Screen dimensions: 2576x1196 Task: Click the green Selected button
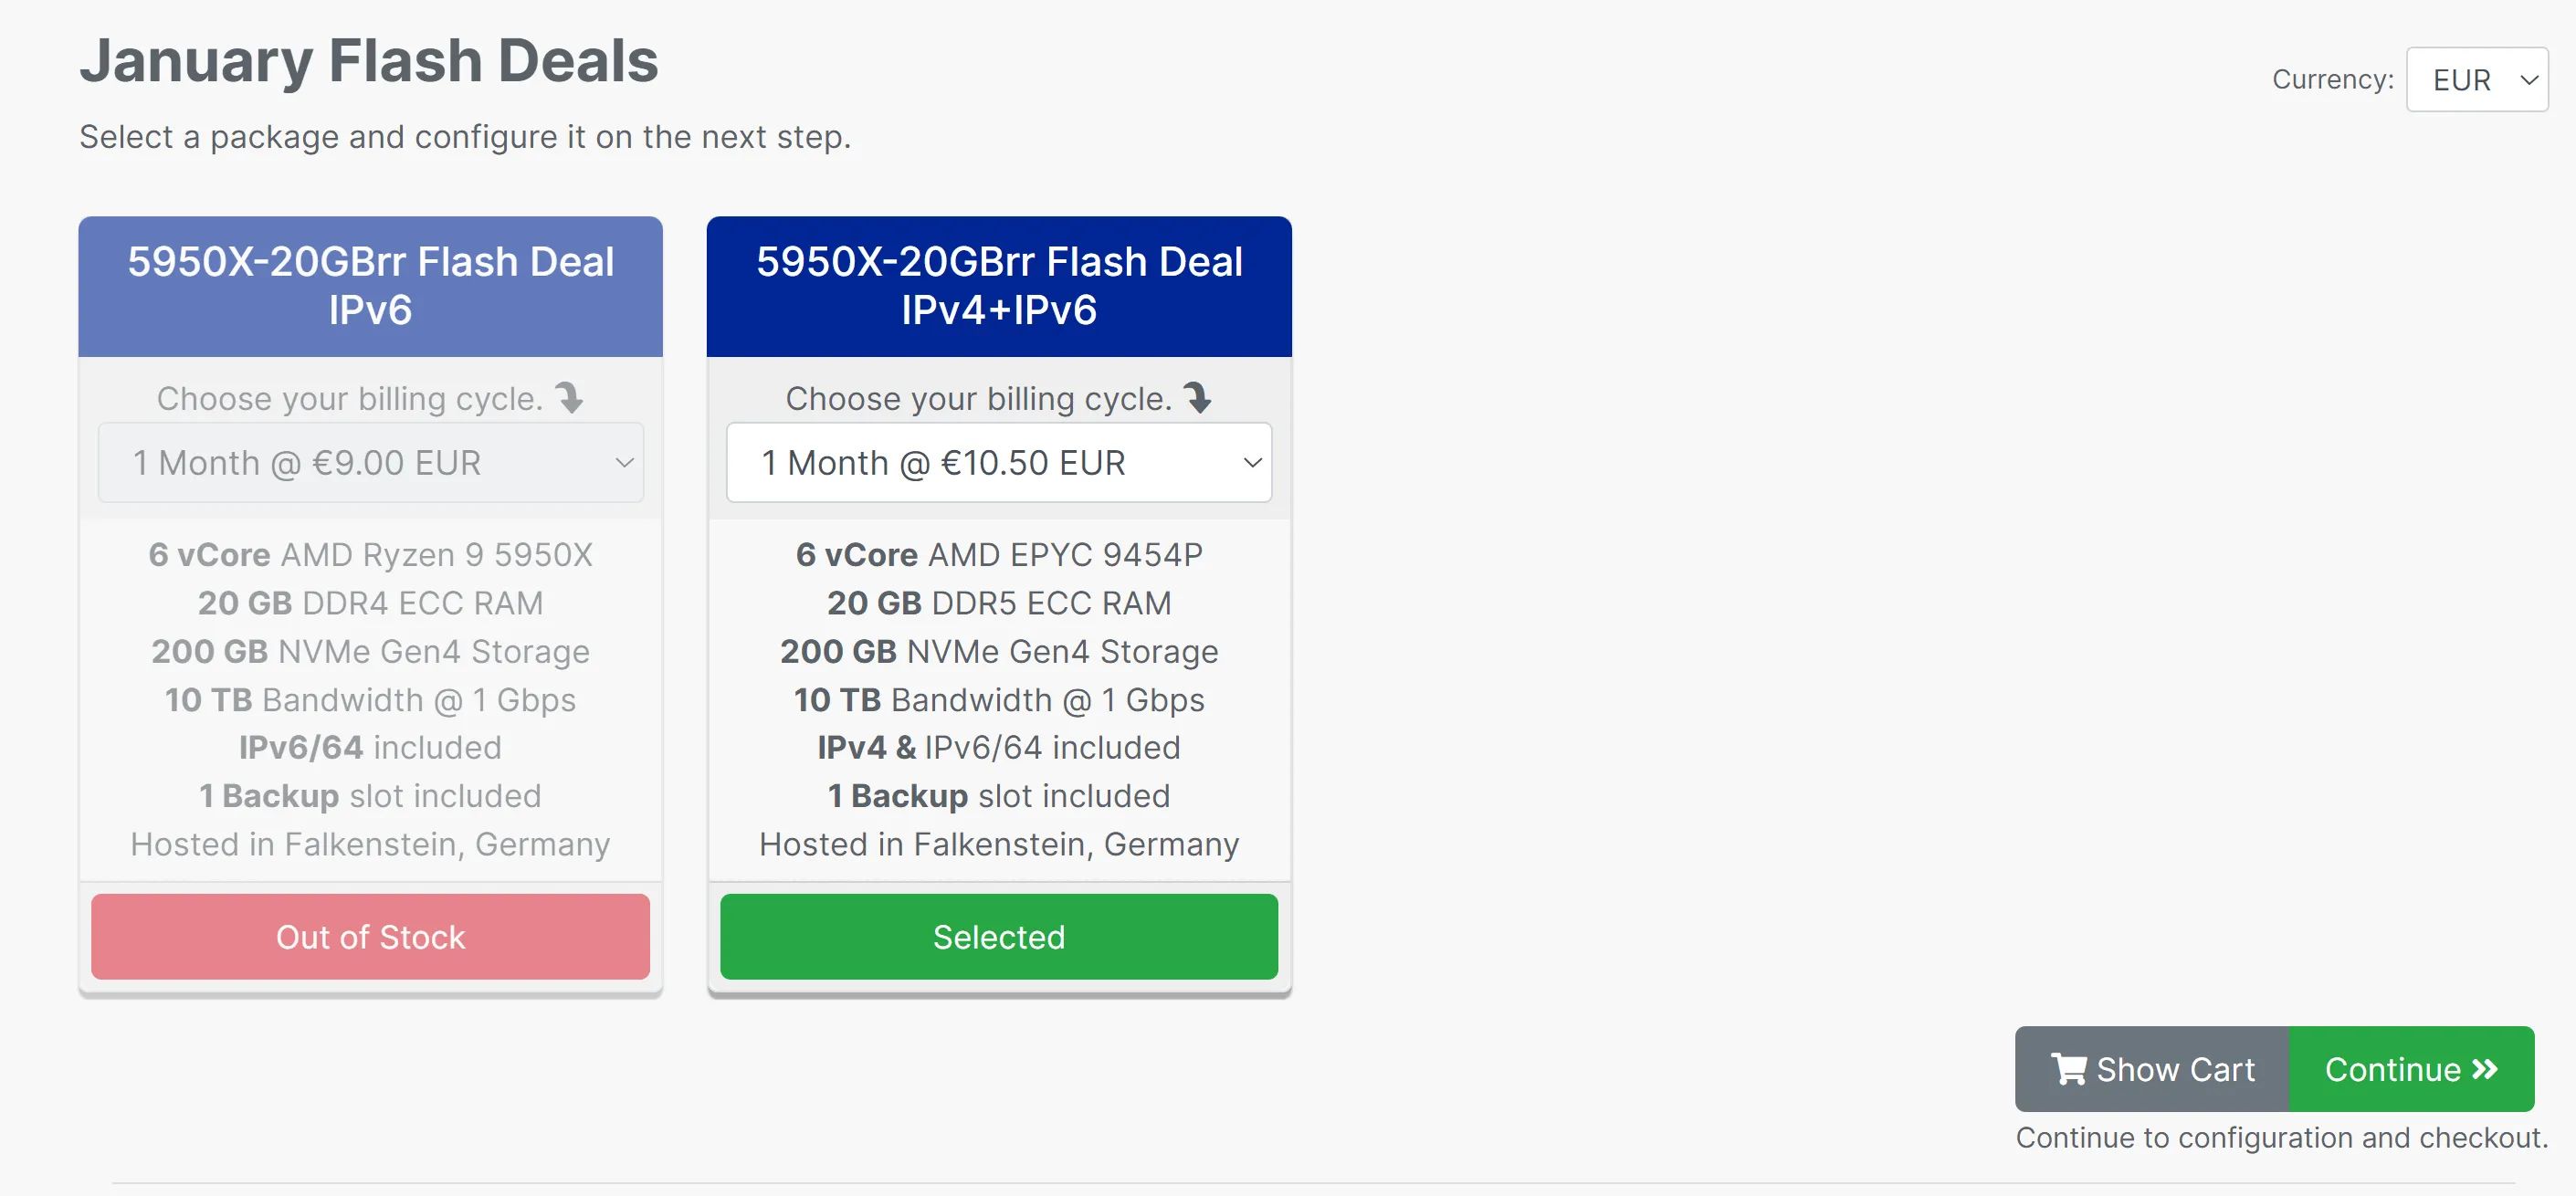[999, 937]
